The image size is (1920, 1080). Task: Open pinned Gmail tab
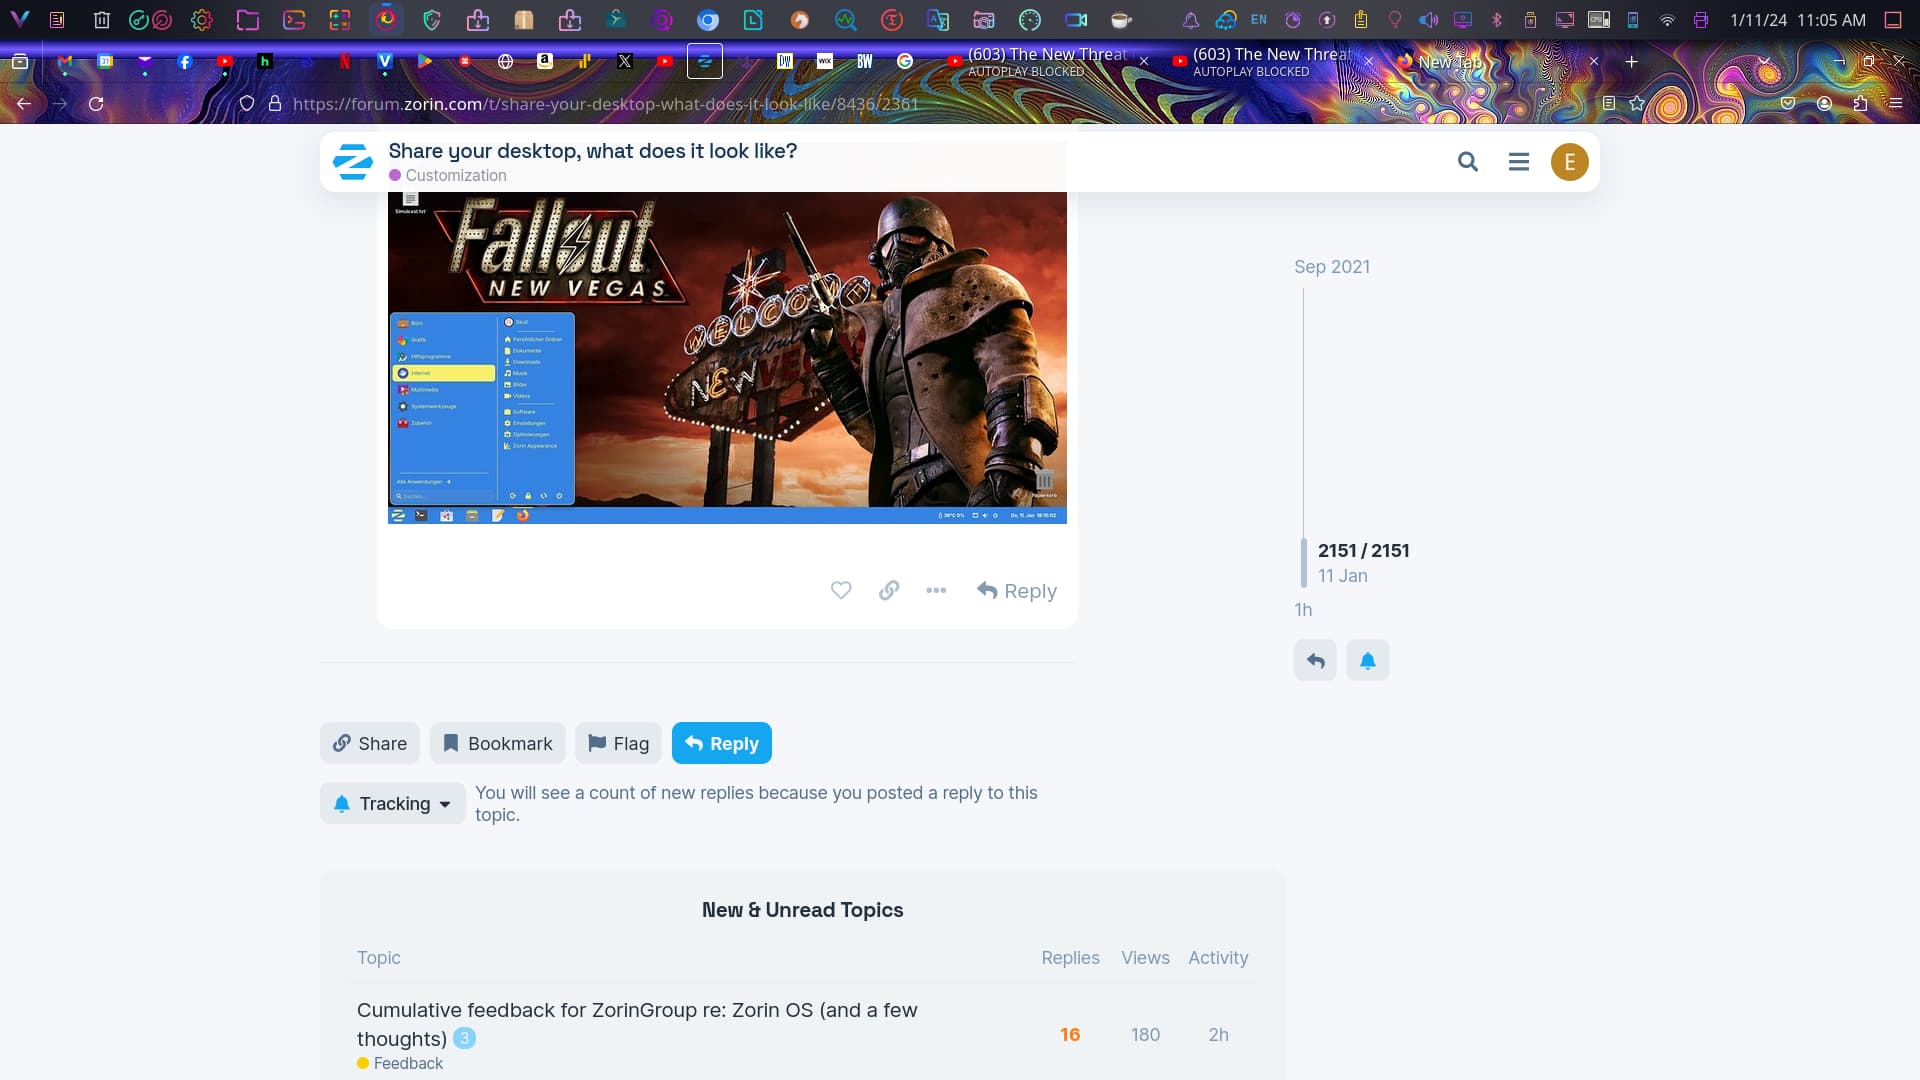pos(65,62)
